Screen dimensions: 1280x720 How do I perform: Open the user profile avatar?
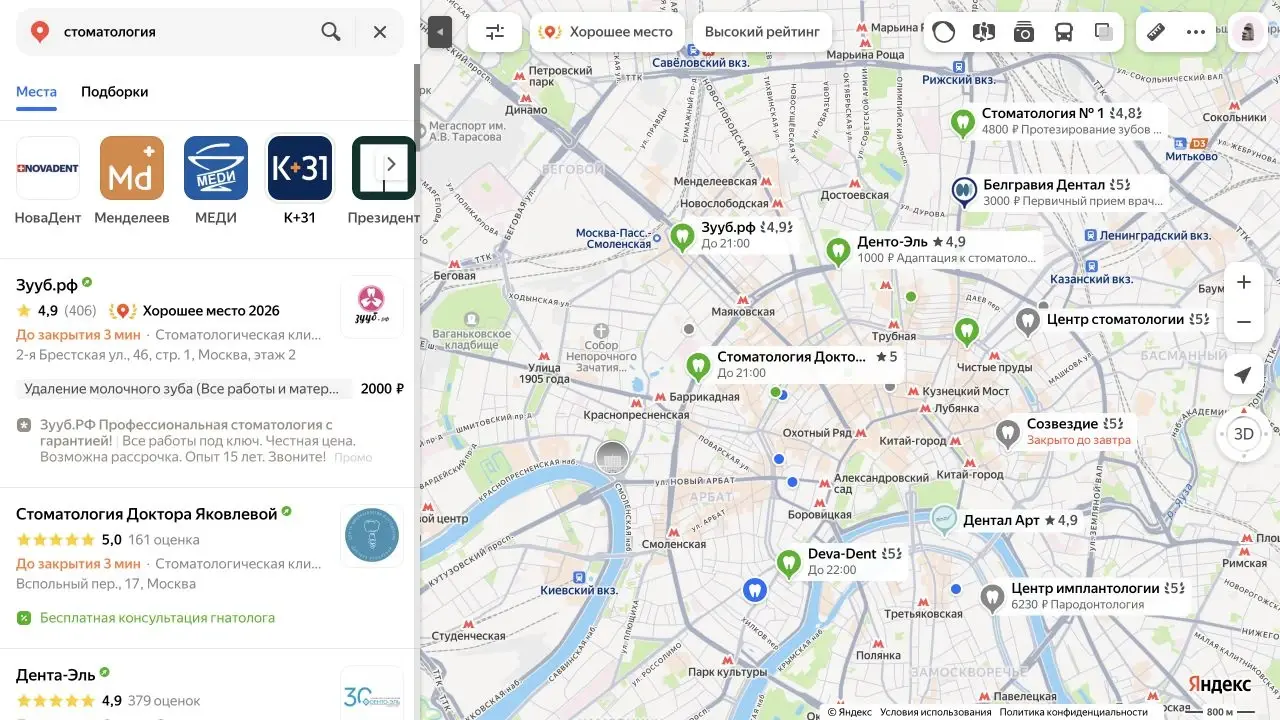[x=1248, y=32]
